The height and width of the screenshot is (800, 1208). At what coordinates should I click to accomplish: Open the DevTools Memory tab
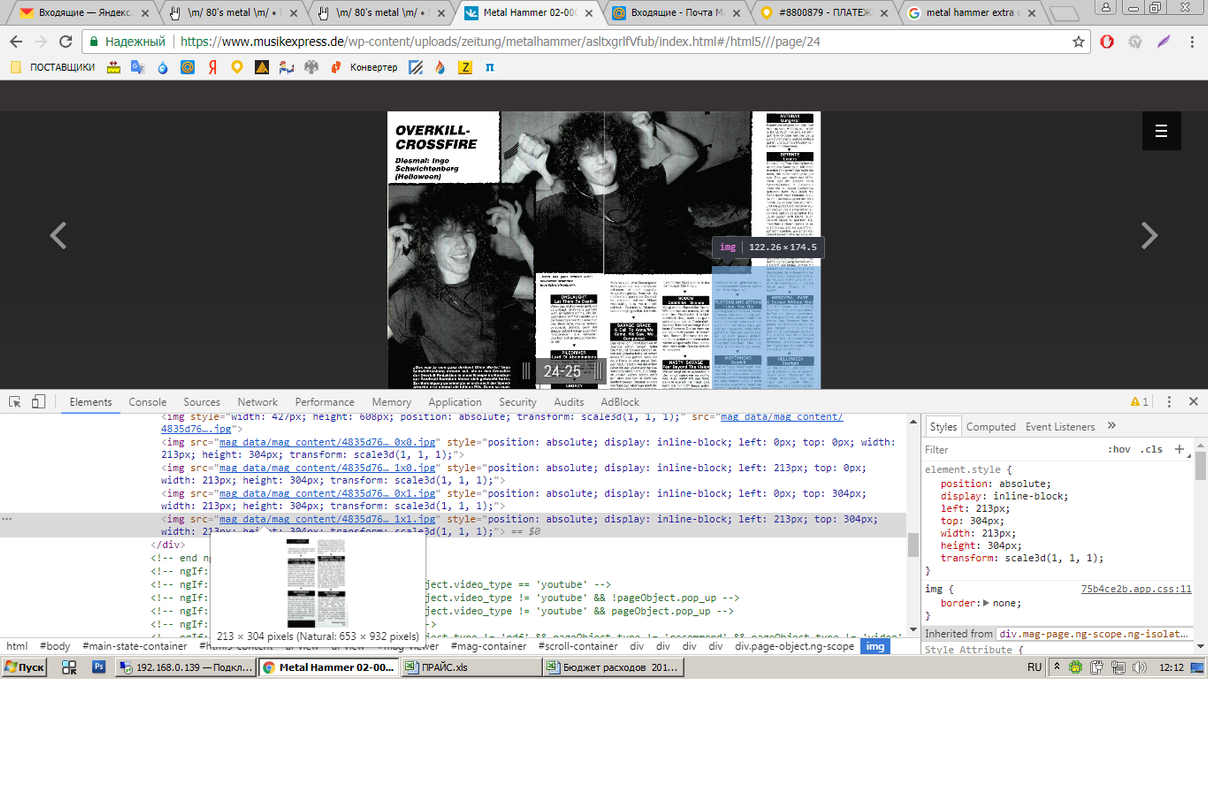tap(391, 402)
